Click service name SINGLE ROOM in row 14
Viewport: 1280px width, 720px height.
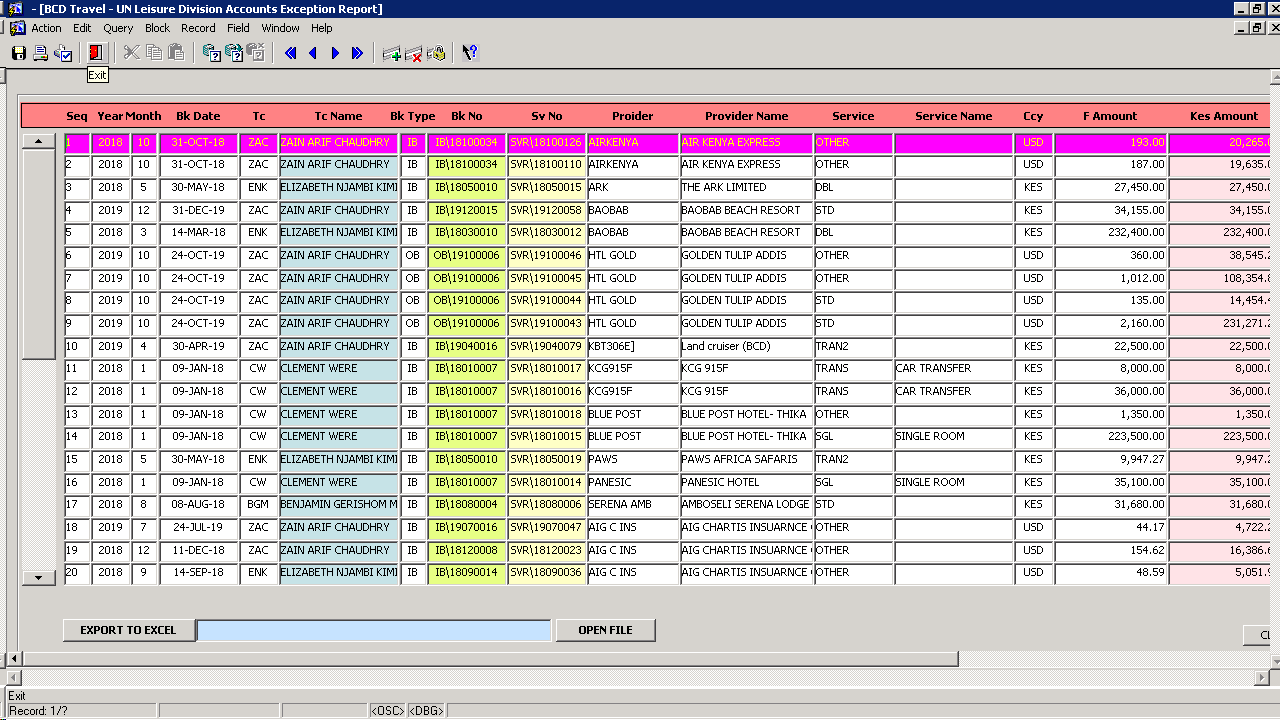click(x=953, y=437)
